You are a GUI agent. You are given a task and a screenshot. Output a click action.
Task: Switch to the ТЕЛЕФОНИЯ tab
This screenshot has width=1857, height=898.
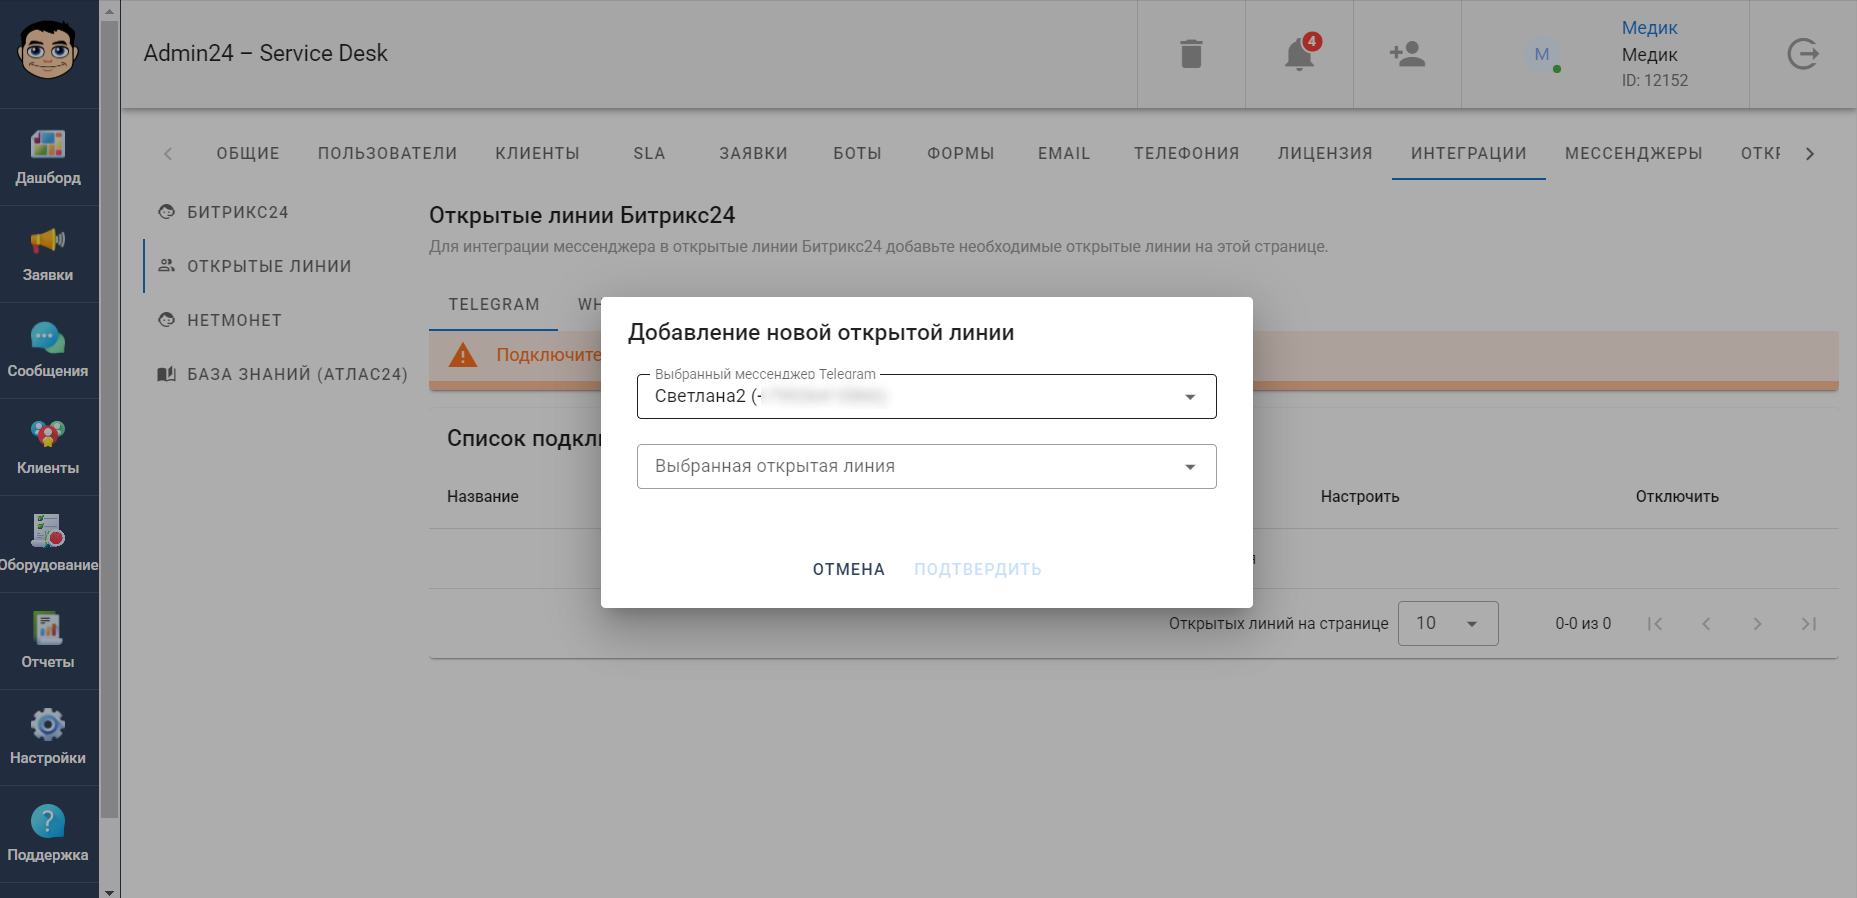pos(1187,153)
